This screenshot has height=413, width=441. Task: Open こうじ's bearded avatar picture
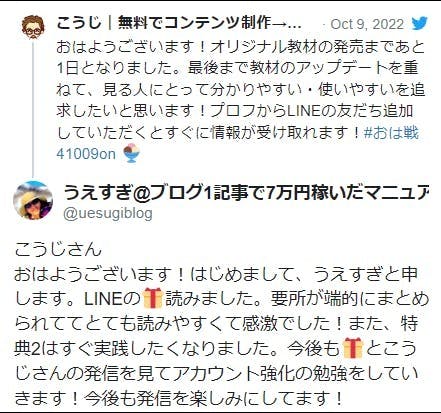click(x=33, y=27)
